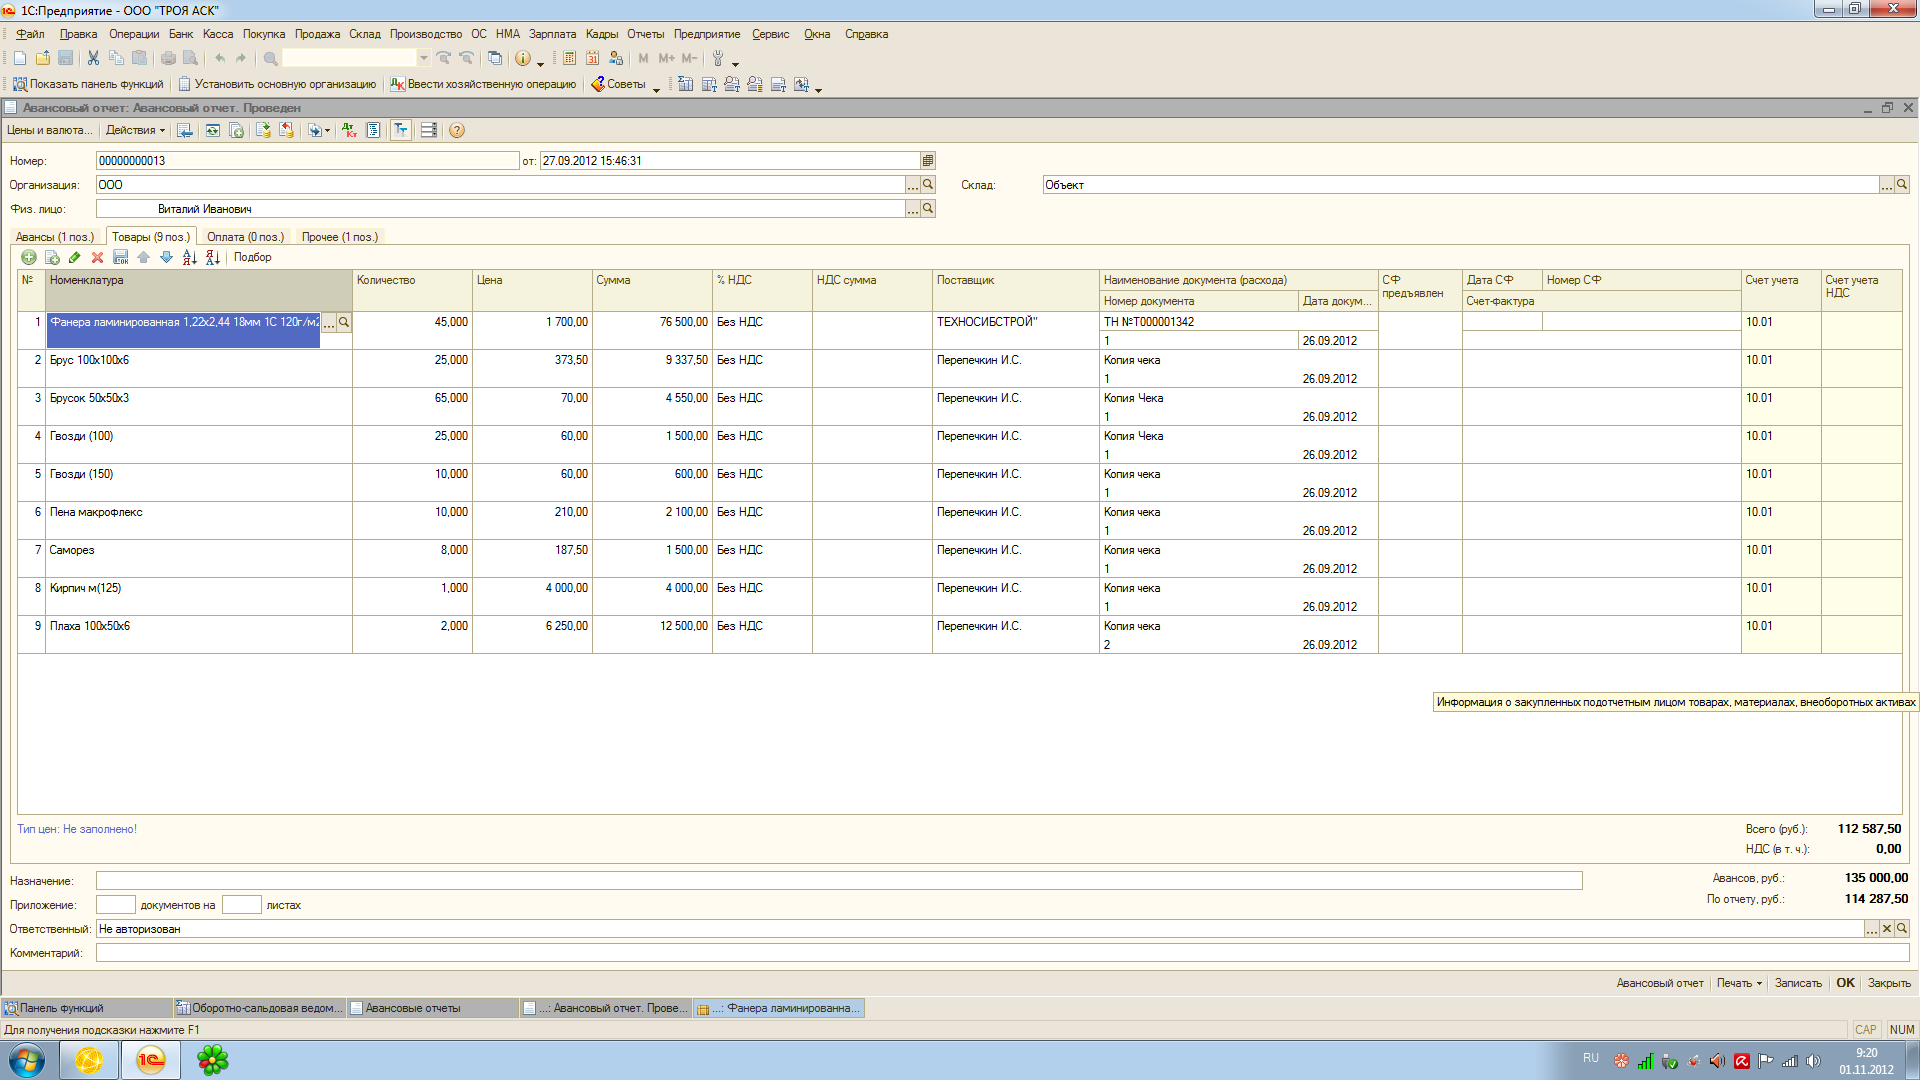Click into the Назначение input field
This screenshot has height=1080, width=1920.
click(x=839, y=881)
